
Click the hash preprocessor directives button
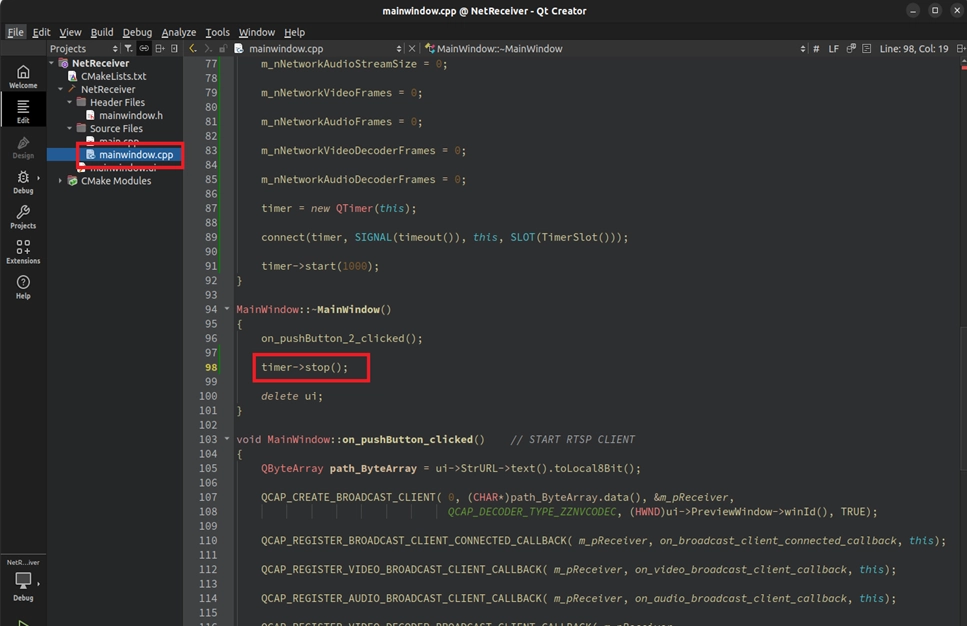click(x=816, y=48)
